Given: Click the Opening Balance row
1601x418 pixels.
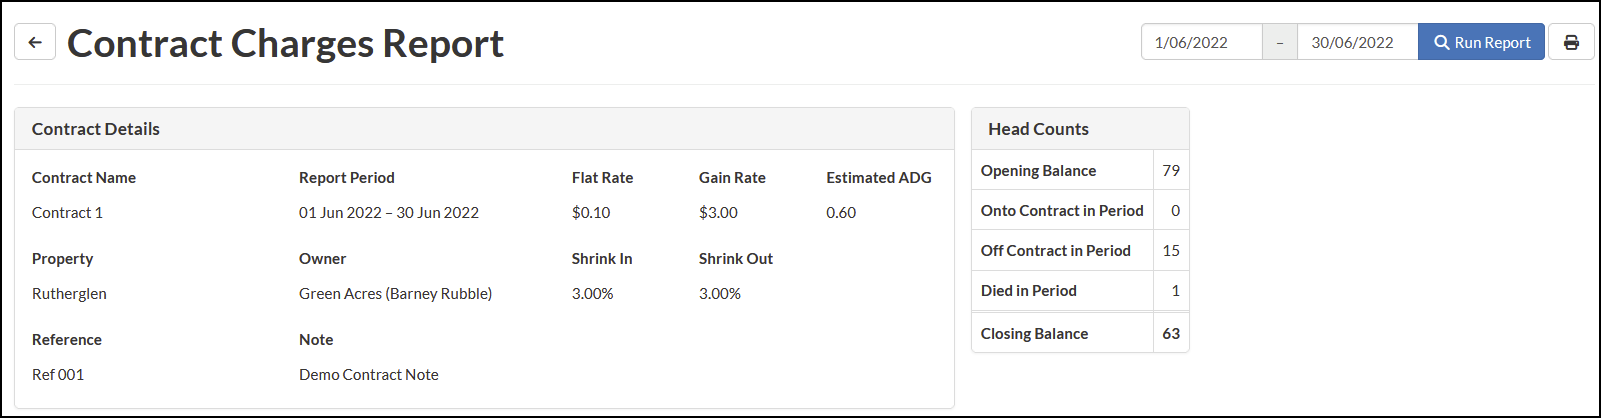Looking at the screenshot, I should pyautogui.click(x=1080, y=171).
